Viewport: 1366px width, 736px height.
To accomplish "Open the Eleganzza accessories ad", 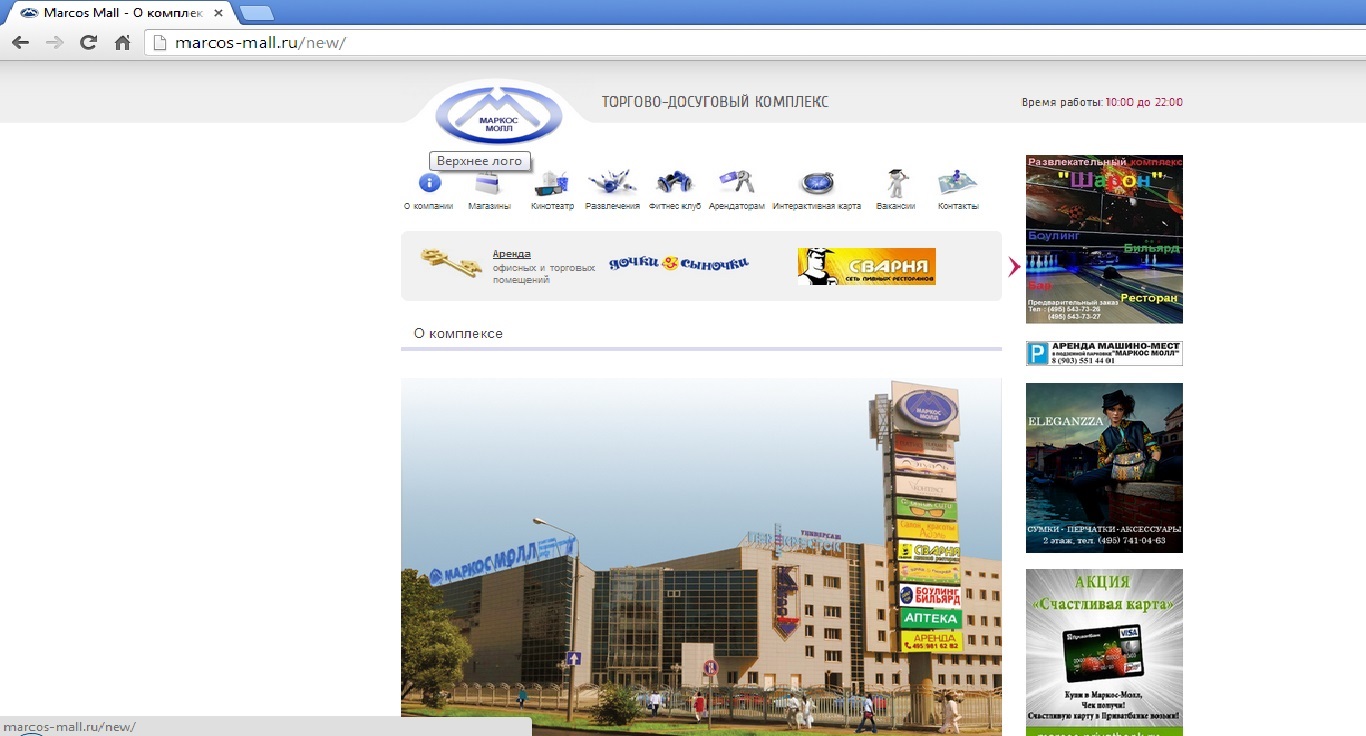I will click(1104, 468).
